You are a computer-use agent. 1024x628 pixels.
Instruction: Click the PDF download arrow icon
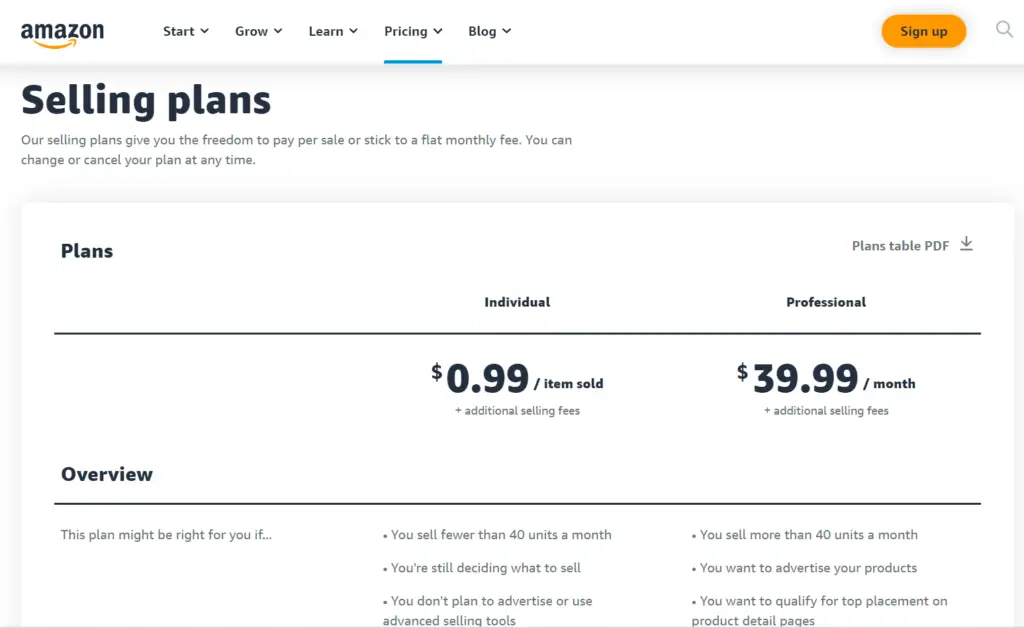(x=967, y=244)
